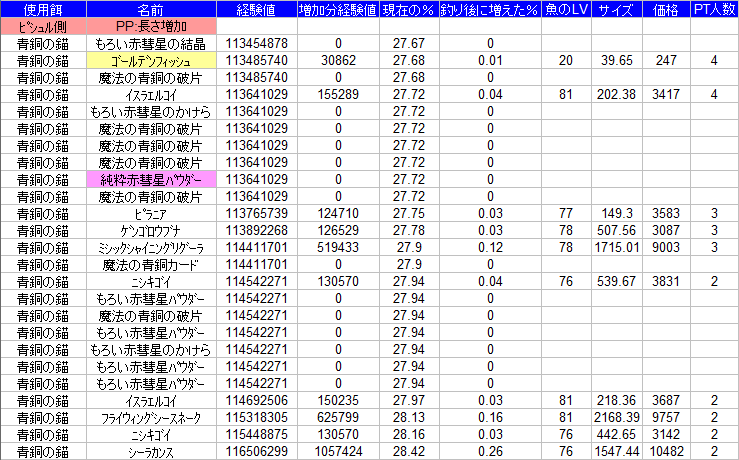The image size is (739, 460).
Task: Click the pink ビジュアル側 cell
Action: tap(43, 27)
